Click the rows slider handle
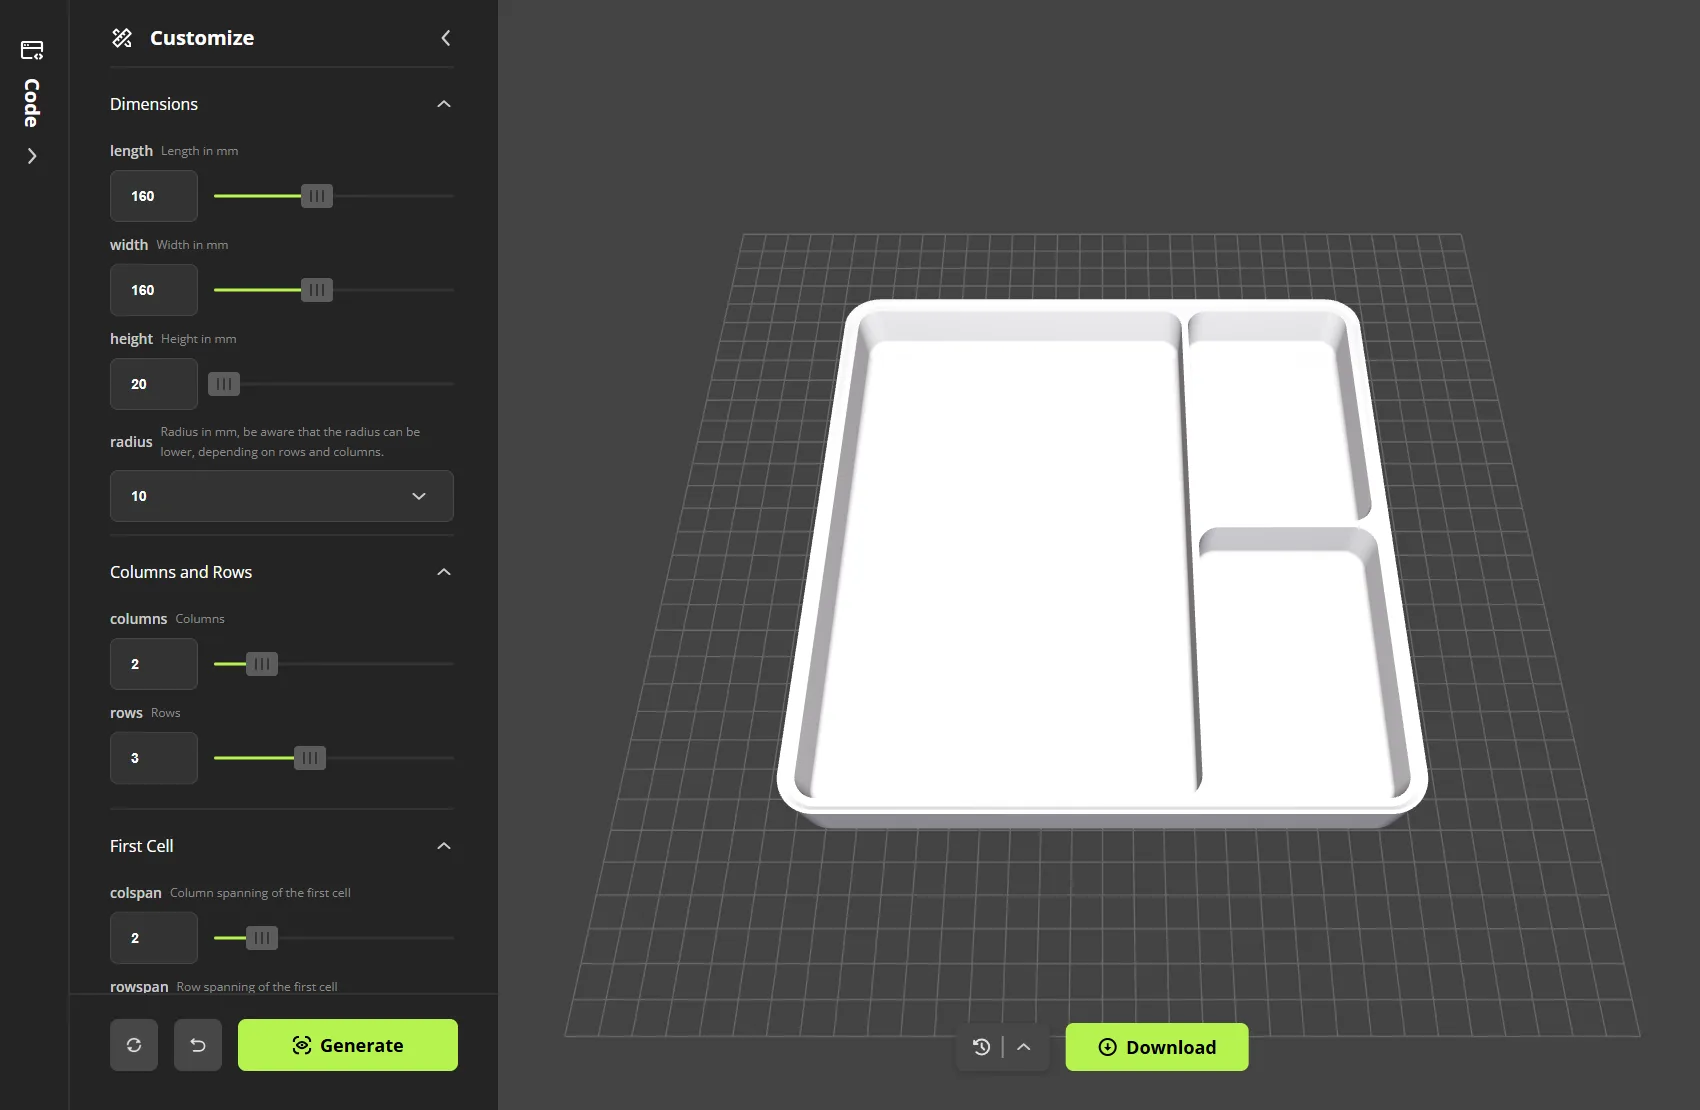Image resolution: width=1700 pixels, height=1110 pixels. tap(311, 758)
